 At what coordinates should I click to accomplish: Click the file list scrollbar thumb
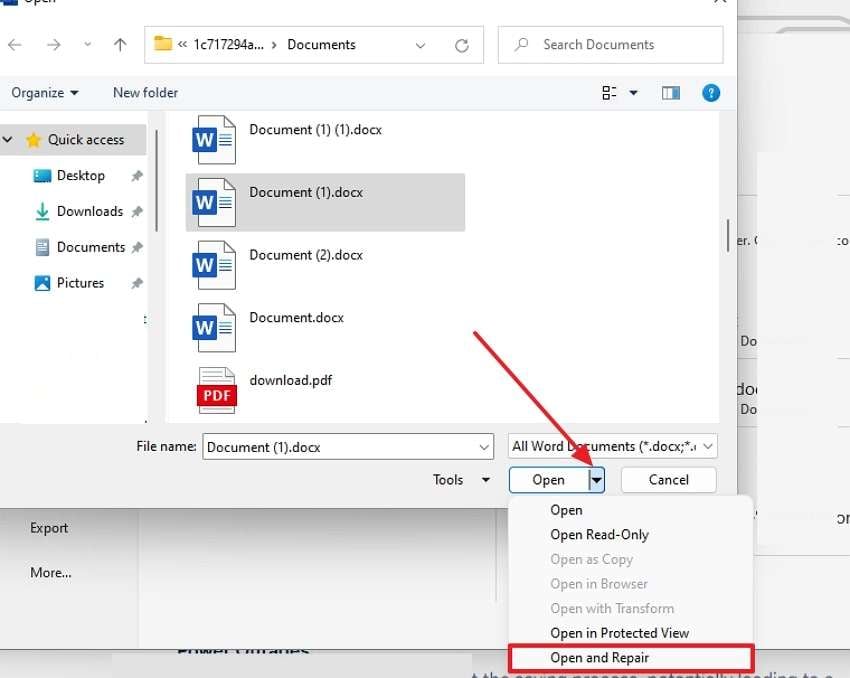727,235
